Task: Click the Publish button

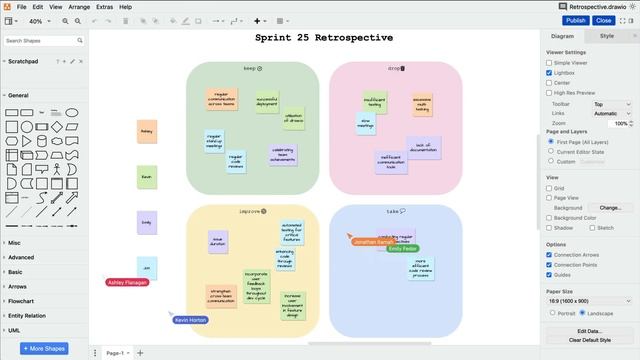Action: pyautogui.click(x=576, y=20)
